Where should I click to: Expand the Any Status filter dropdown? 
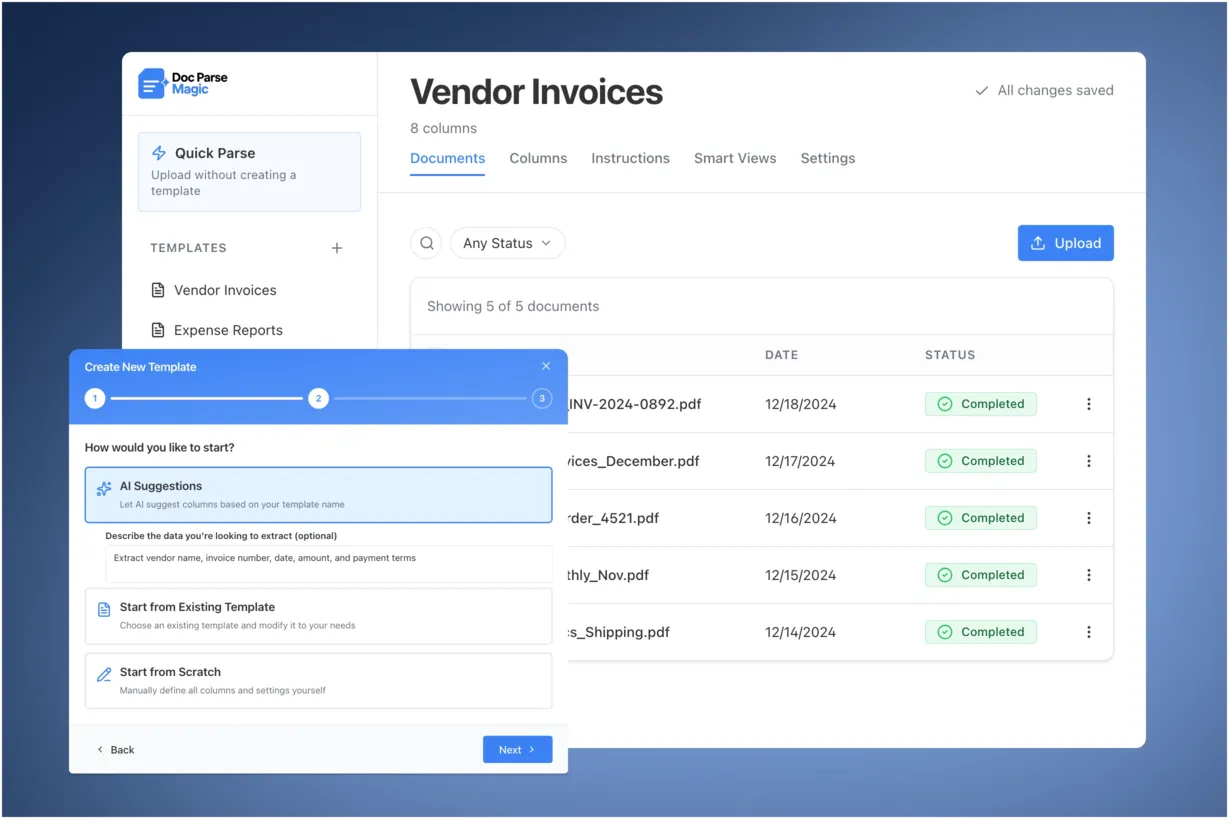tap(507, 243)
